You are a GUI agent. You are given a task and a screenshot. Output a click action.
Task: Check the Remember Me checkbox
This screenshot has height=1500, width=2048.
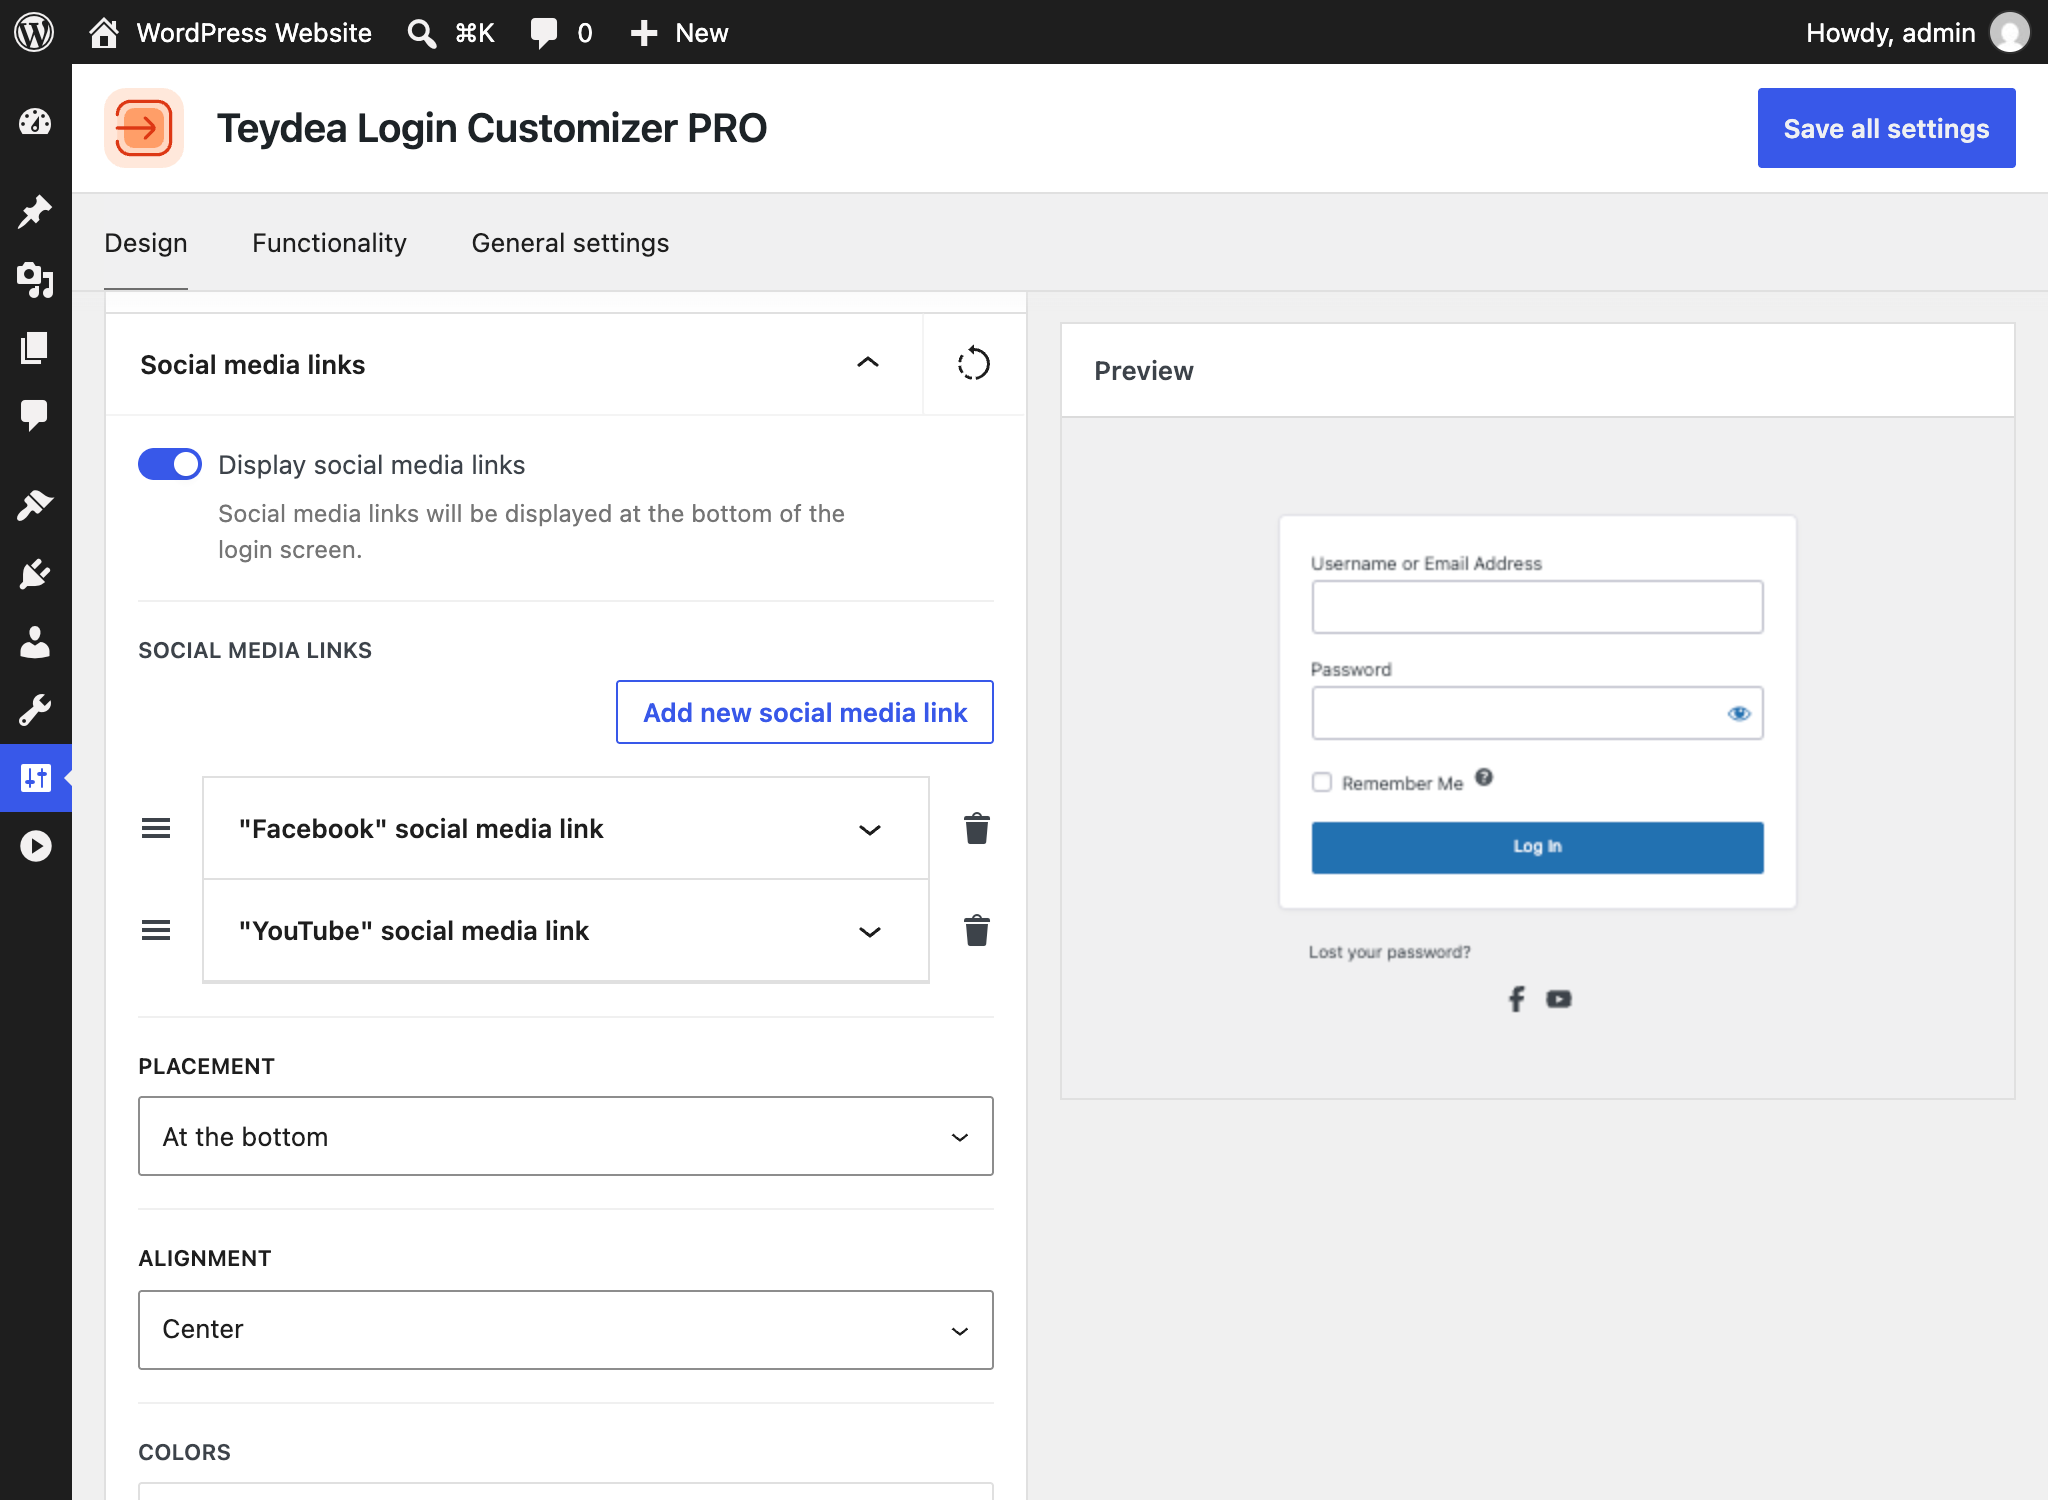tap(1322, 782)
